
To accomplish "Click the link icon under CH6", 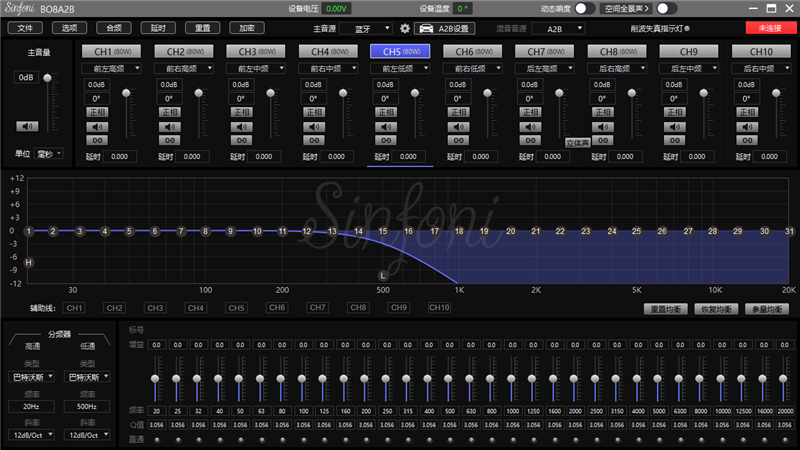I will tap(458, 141).
